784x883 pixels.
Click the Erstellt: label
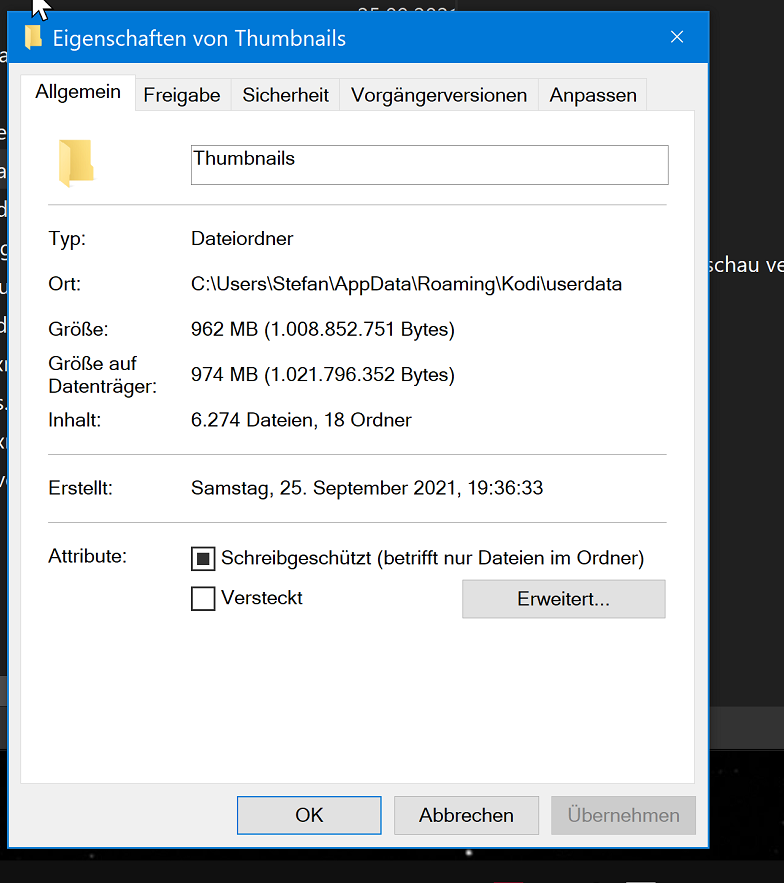81,488
